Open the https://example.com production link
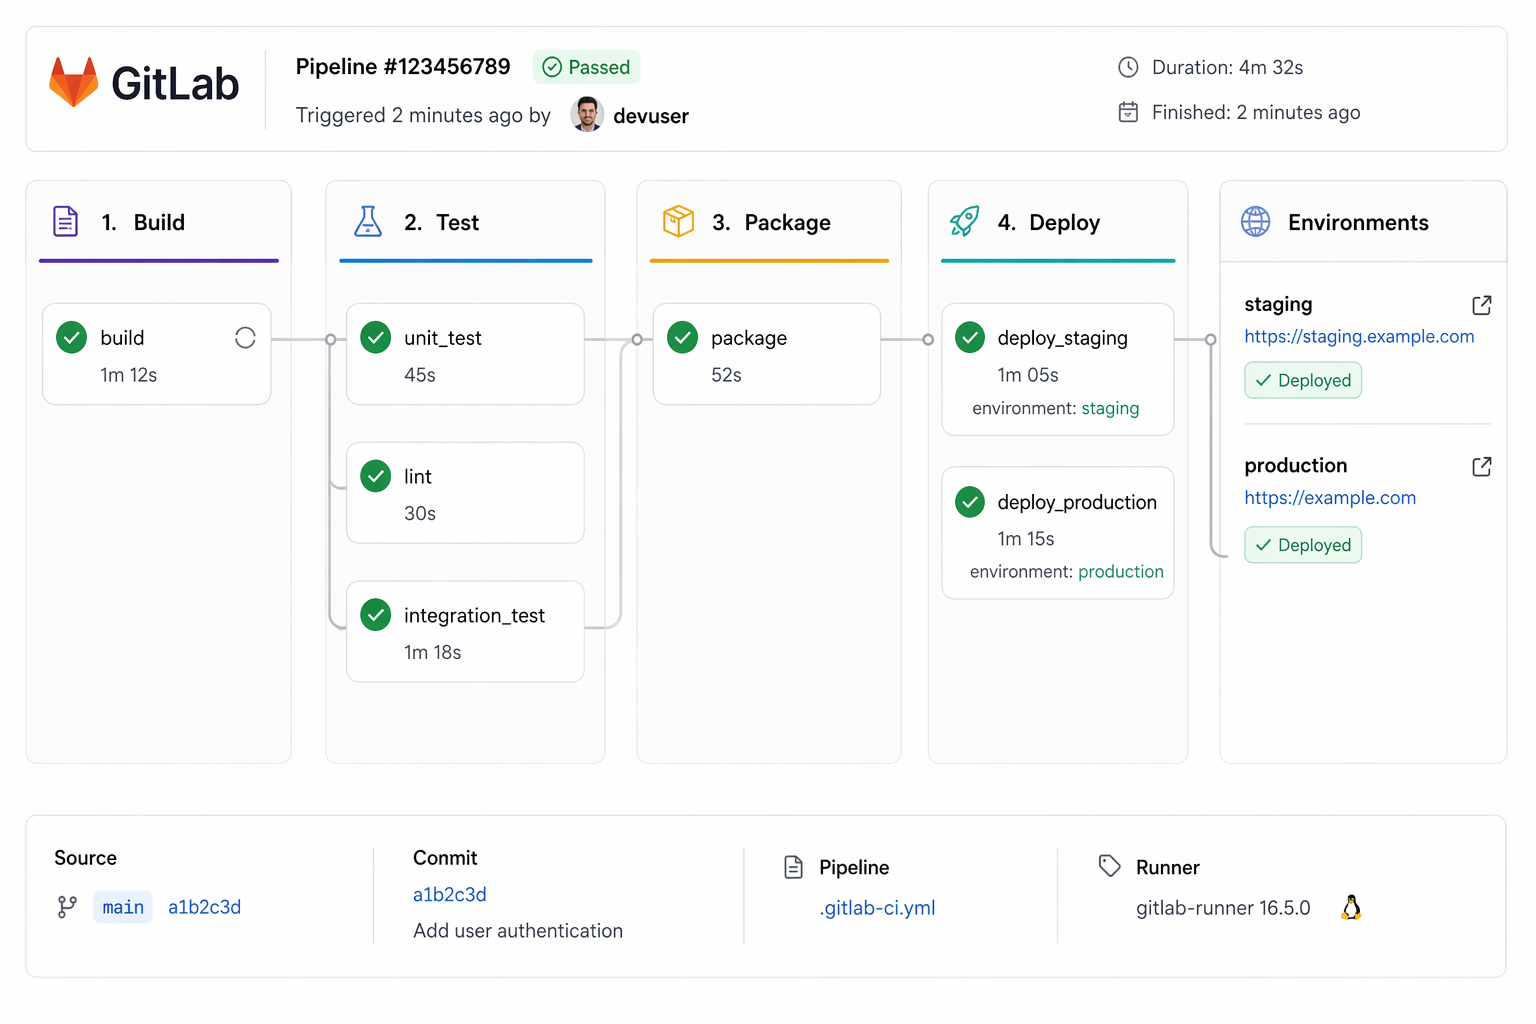1536x1024 pixels. pyautogui.click(x=1330, y=498)
